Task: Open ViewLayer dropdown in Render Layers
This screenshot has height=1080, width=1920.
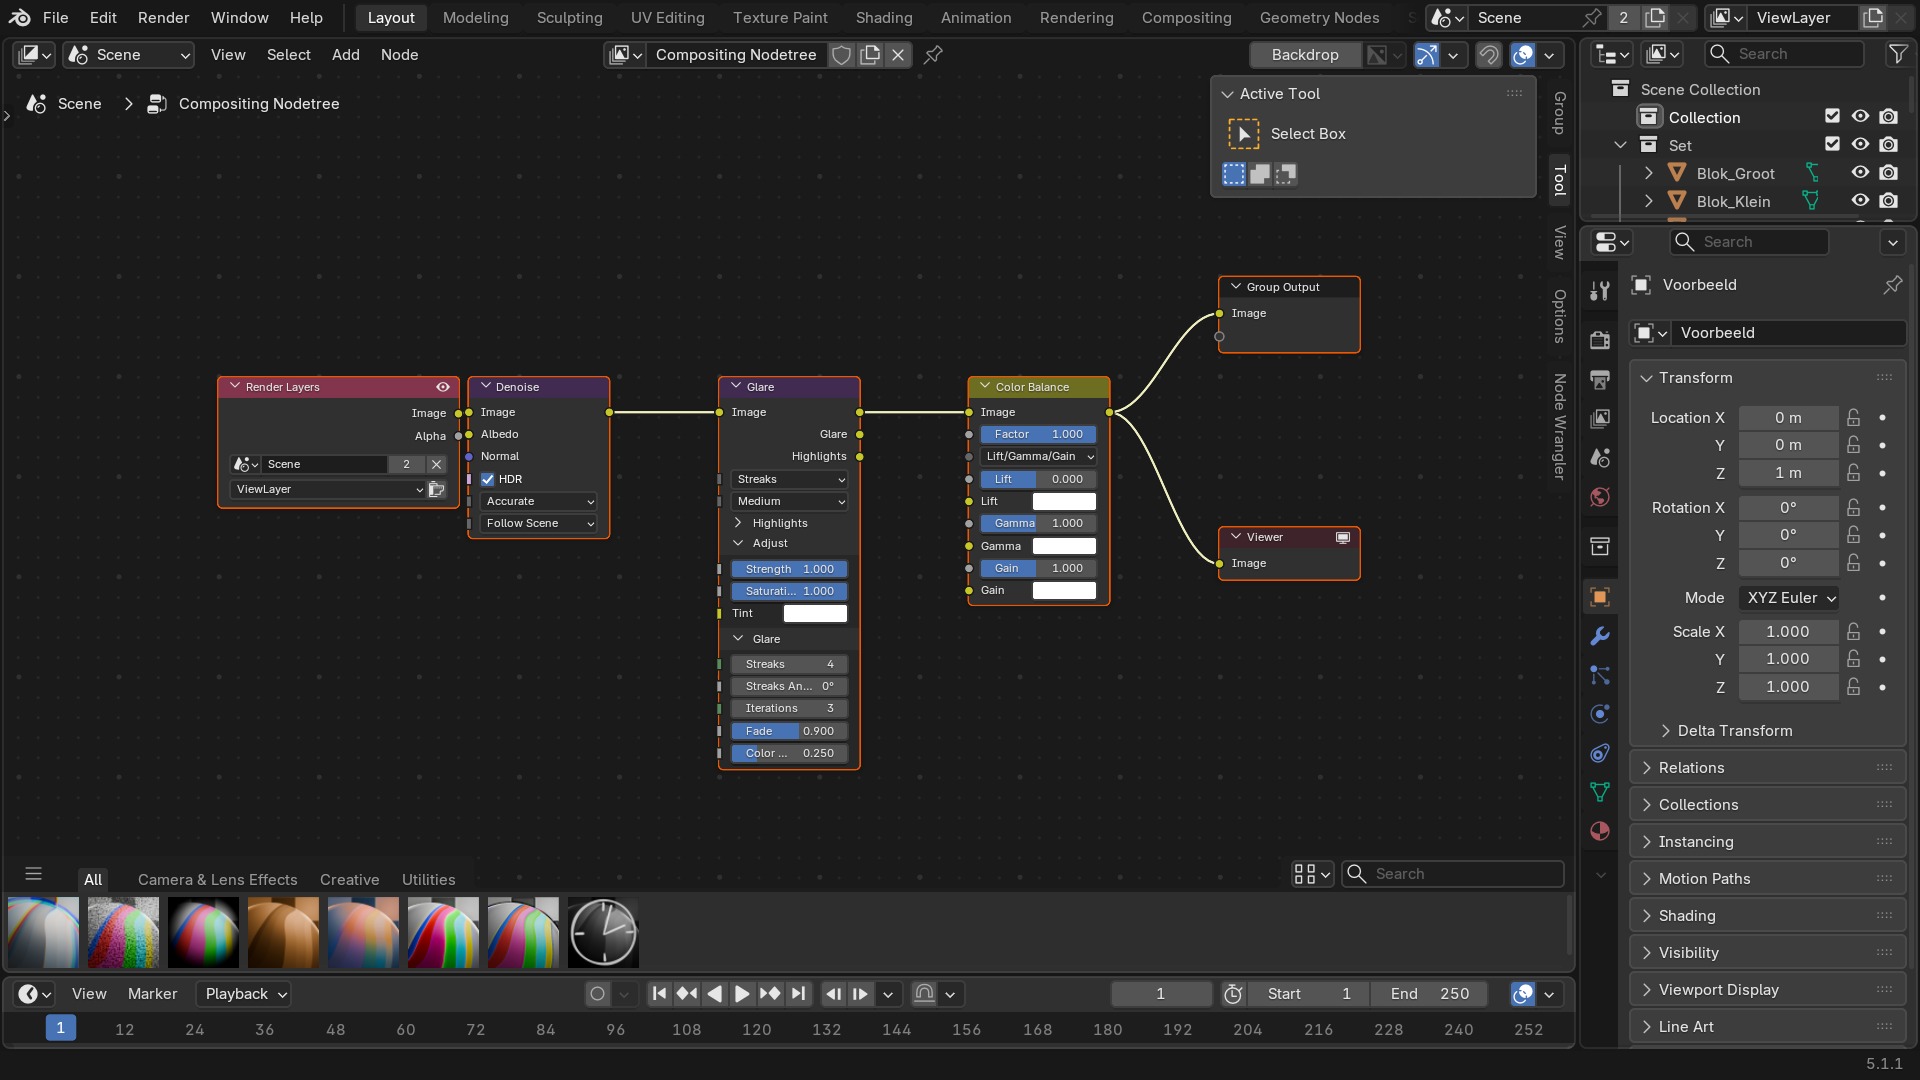Action: pyautogui.click(x=328, y=489)
